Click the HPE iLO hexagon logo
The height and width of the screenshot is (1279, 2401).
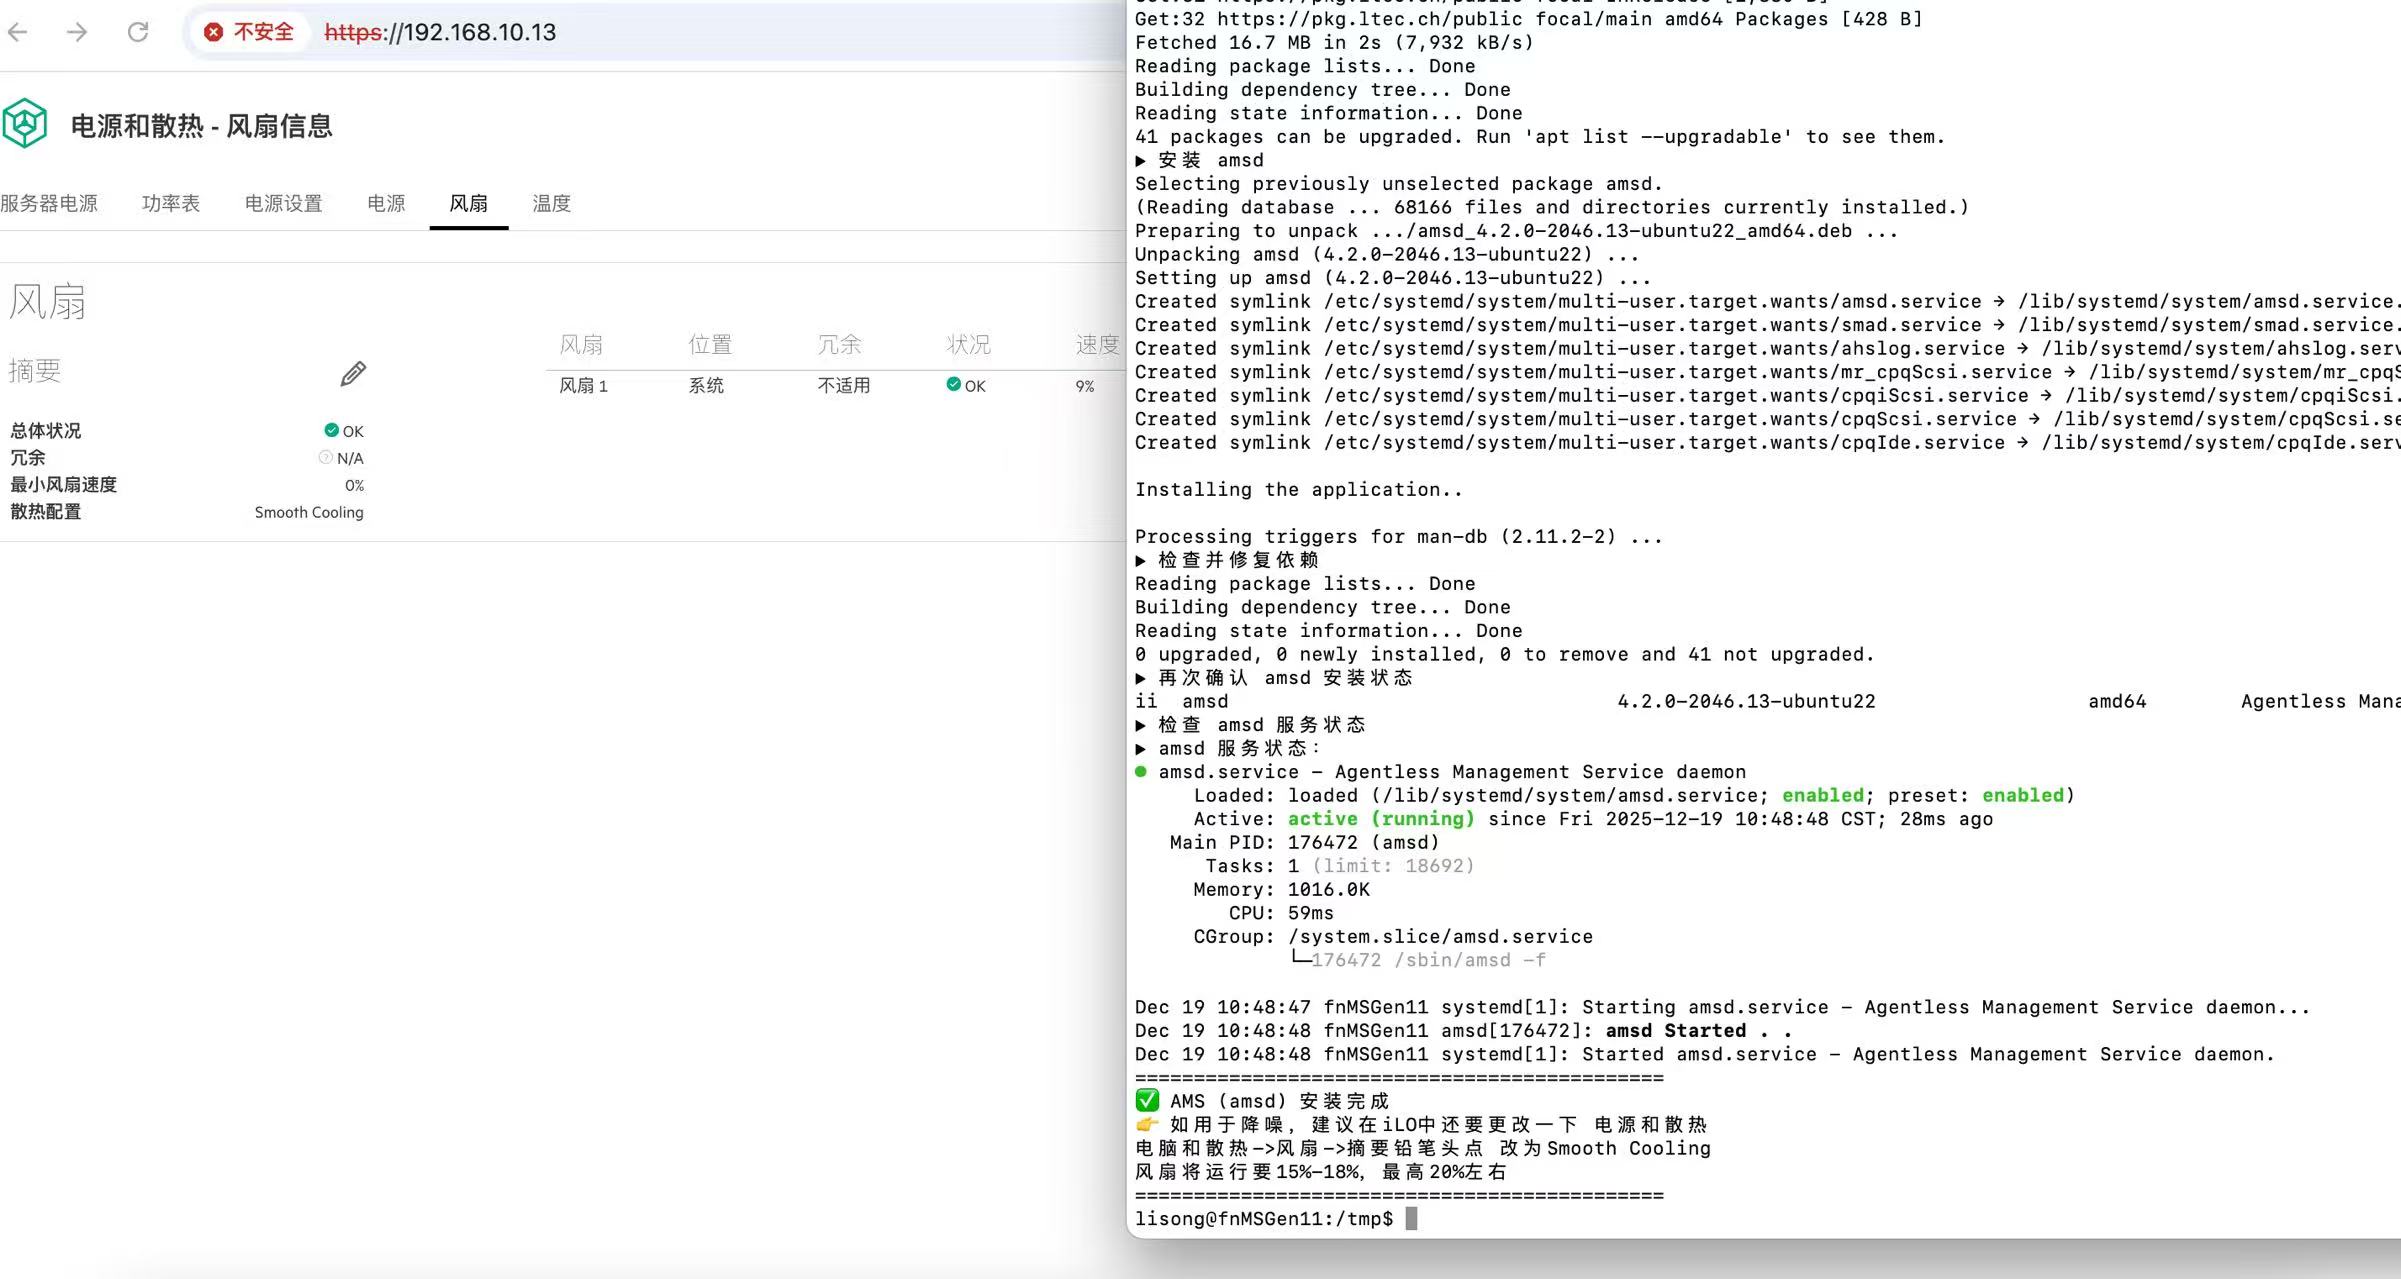pos(25,124)
